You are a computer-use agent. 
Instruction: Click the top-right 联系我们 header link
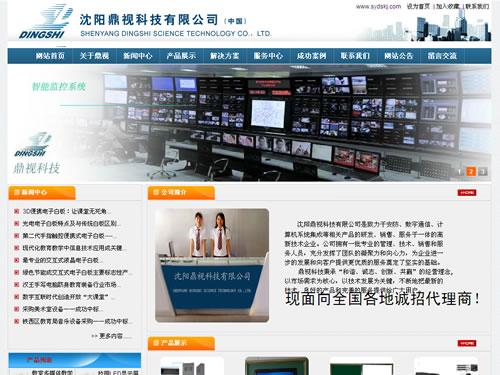(477, 6)
